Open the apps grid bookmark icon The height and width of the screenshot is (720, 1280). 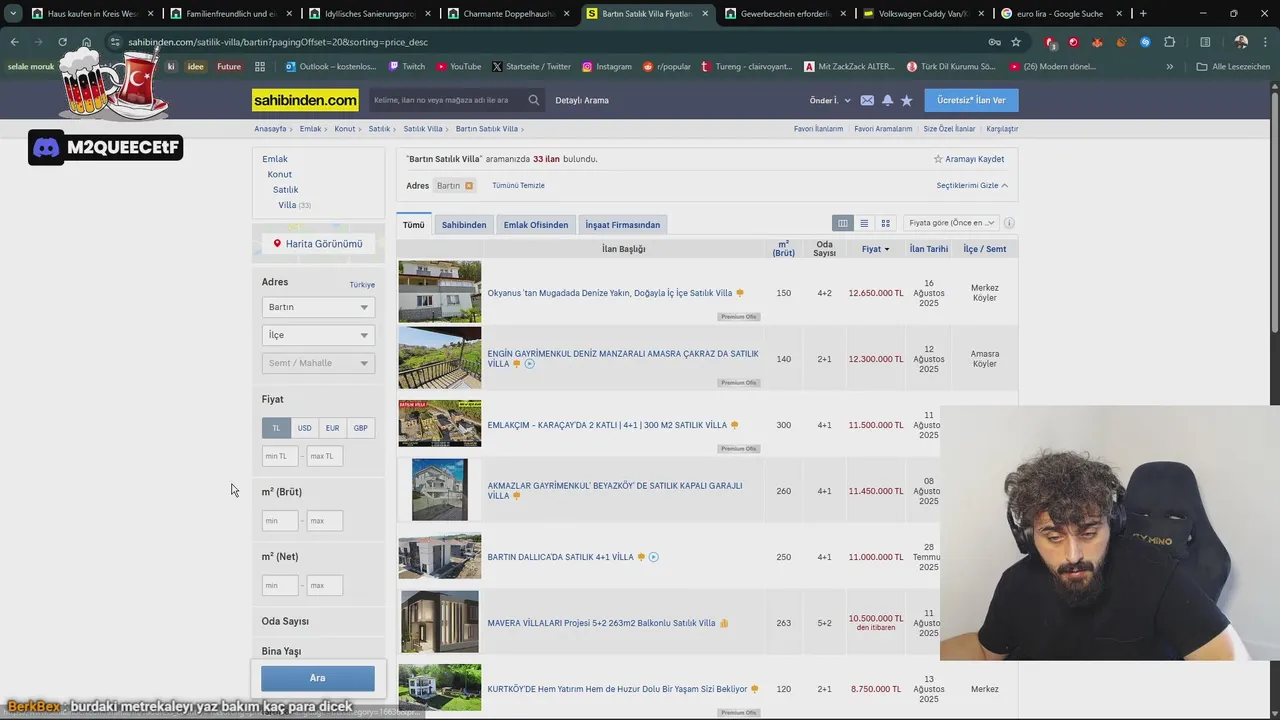pos(260,67)
